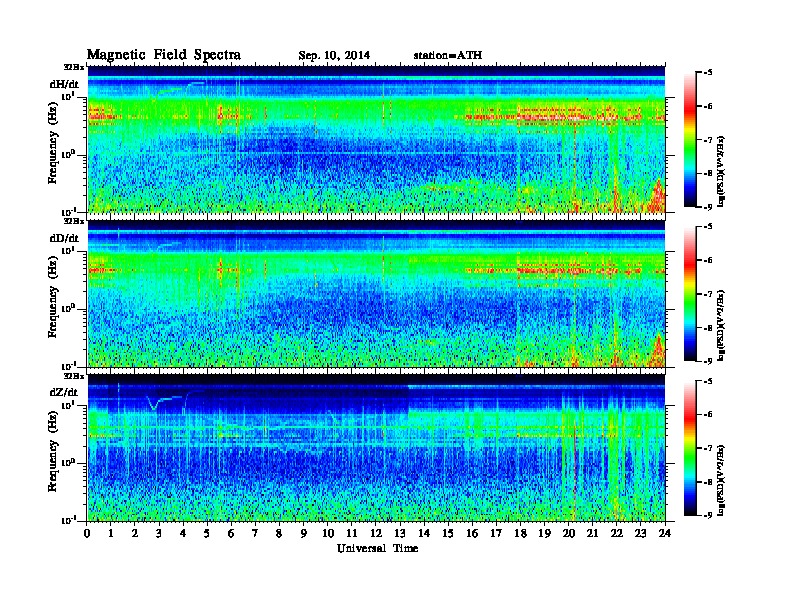
Task: Click hour tick label 9 on time axis
Action: pyautogui.click(x=304, y=534)
